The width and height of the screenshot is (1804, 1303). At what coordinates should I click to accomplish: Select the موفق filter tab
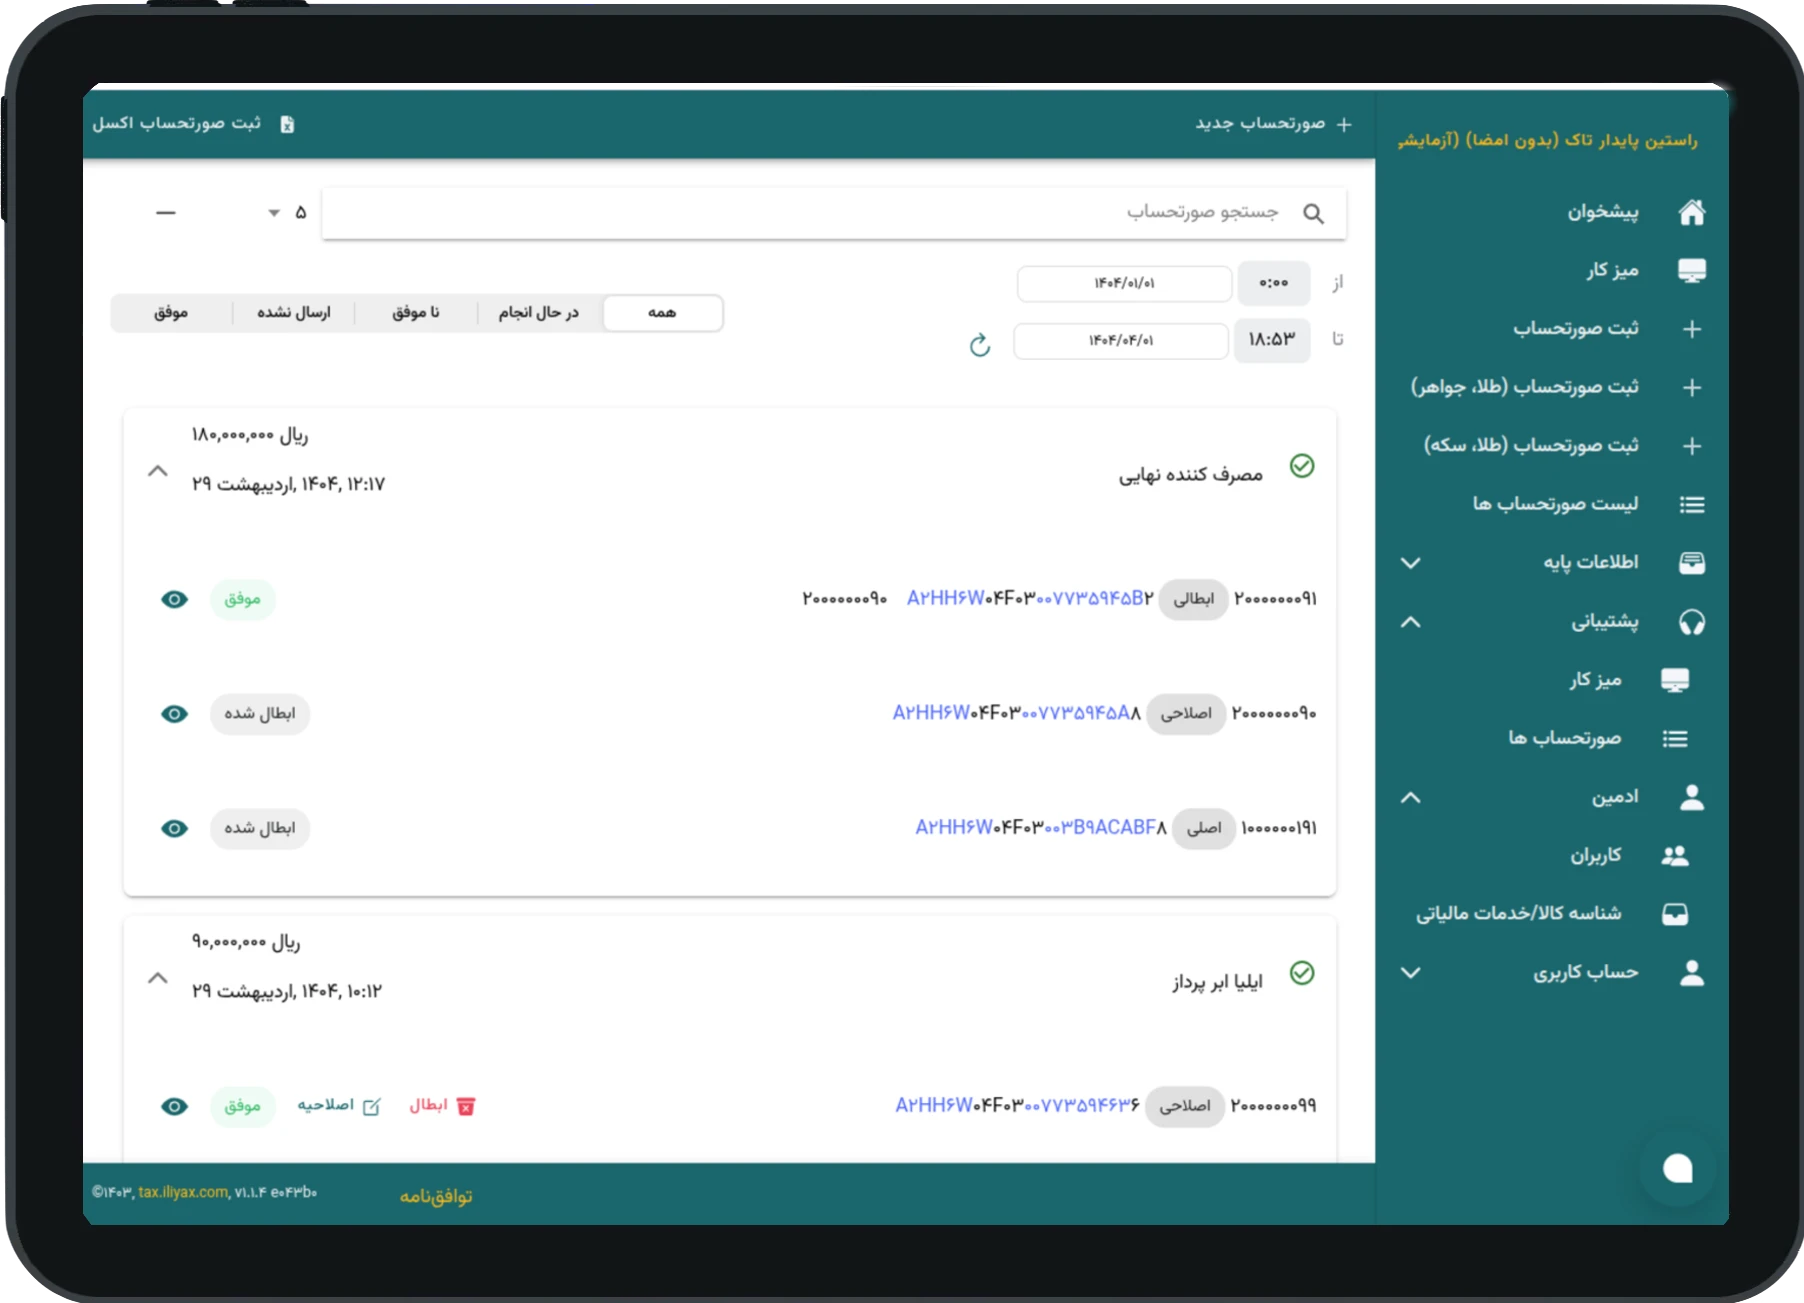(x=171, y=313)
